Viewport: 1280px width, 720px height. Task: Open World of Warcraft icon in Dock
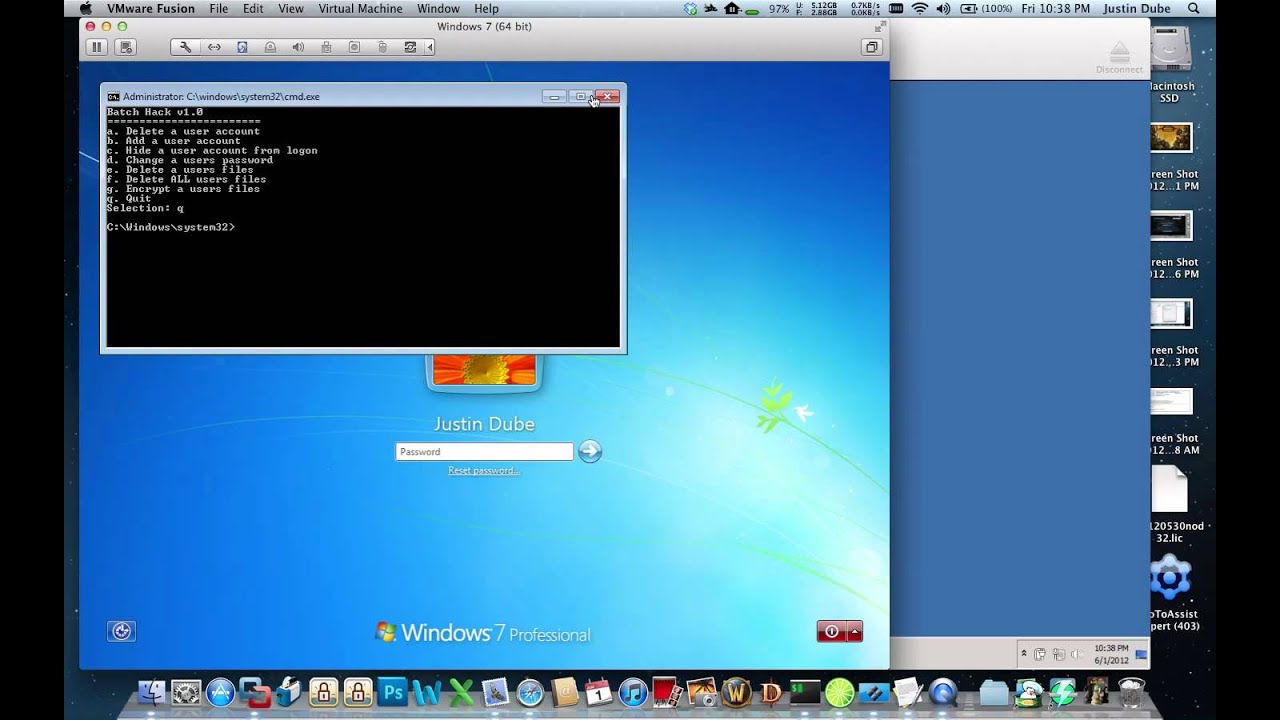(736, 692)
